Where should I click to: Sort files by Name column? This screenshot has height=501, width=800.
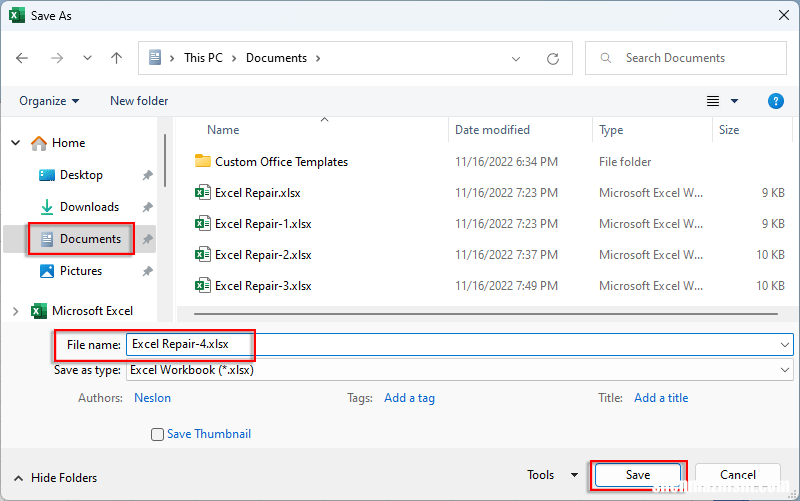tap(223, 130)
